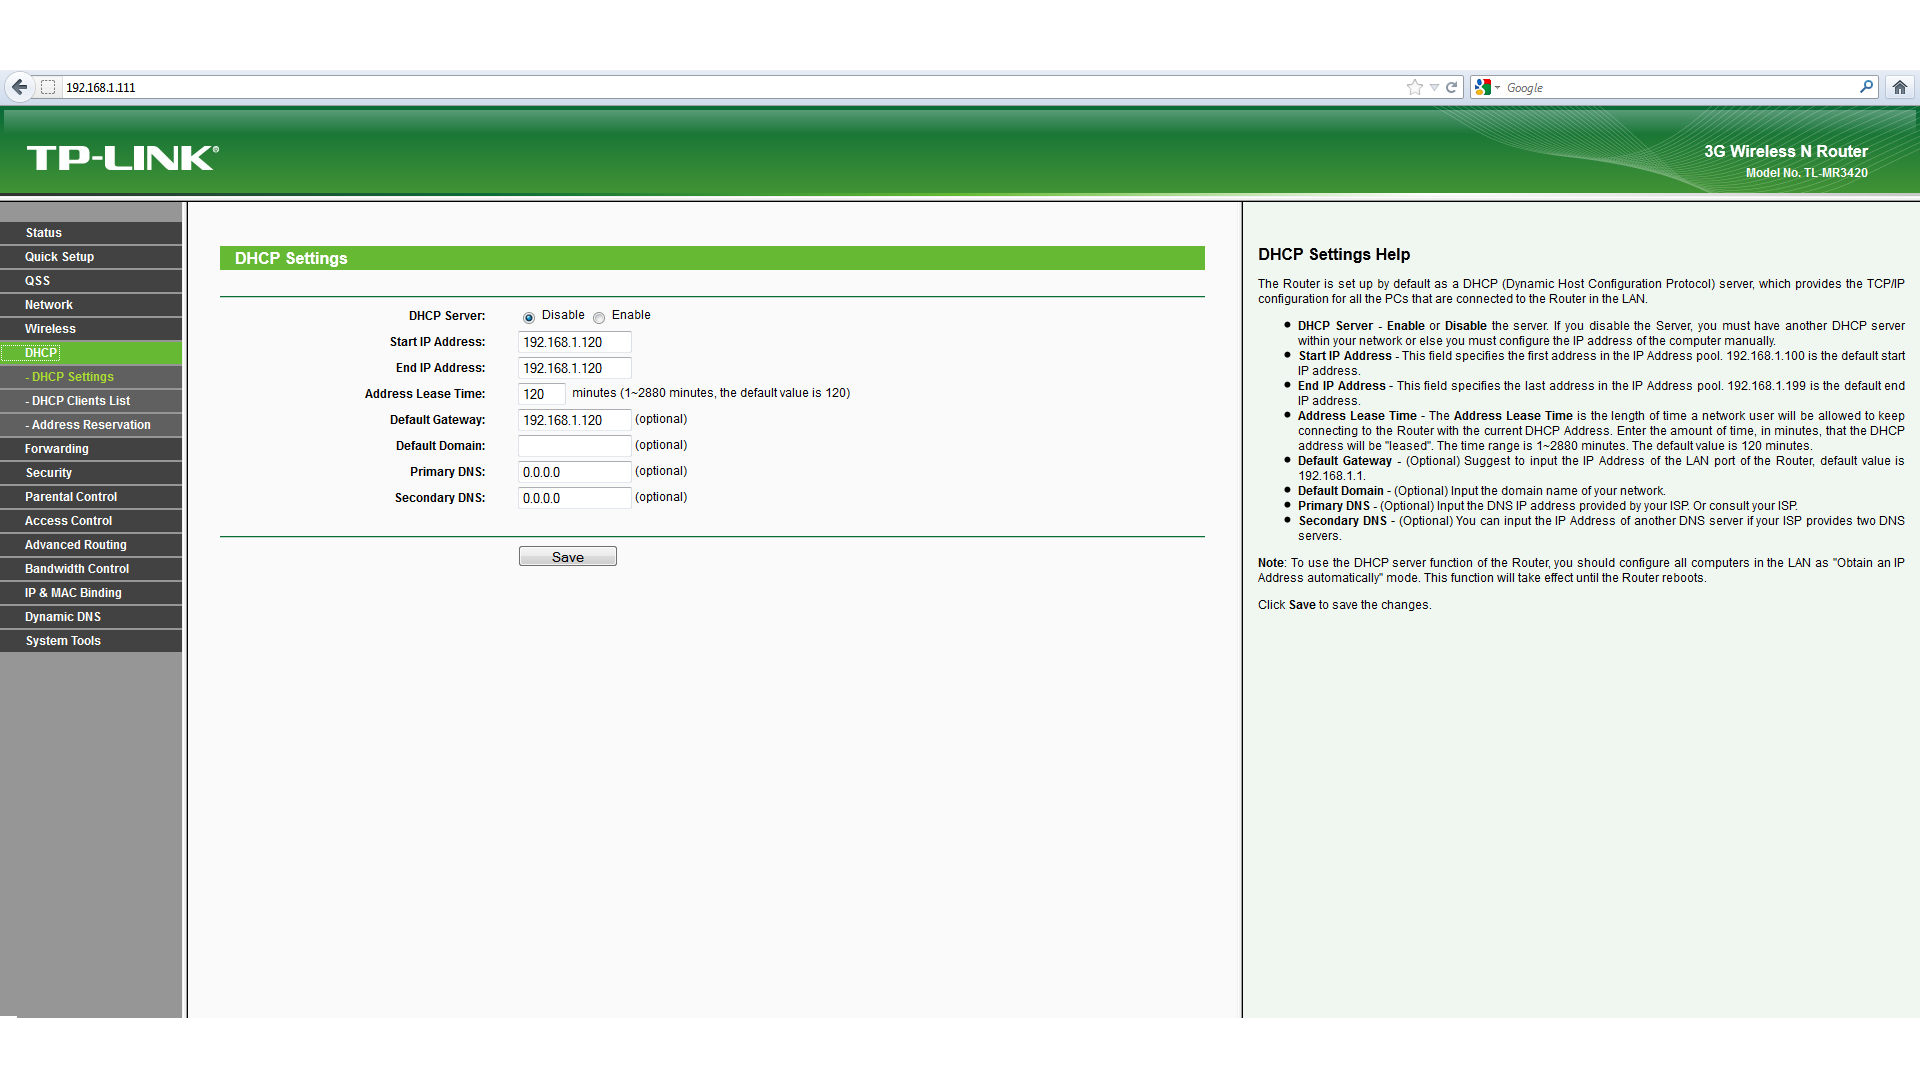This screenshot has height=1080, width=1920.
Task: Click the Start IP Address field
Action: pyautogui.click(x=574, y=342)
